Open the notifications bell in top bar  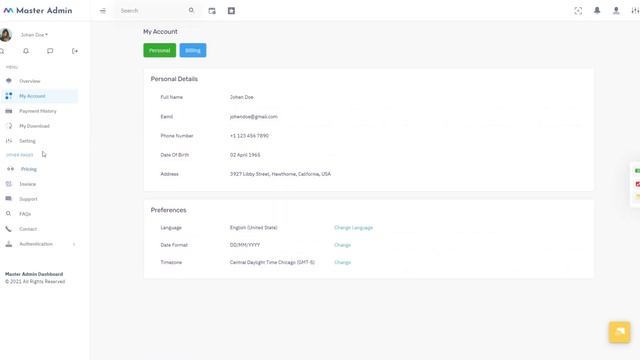click(x=597, y=11)
